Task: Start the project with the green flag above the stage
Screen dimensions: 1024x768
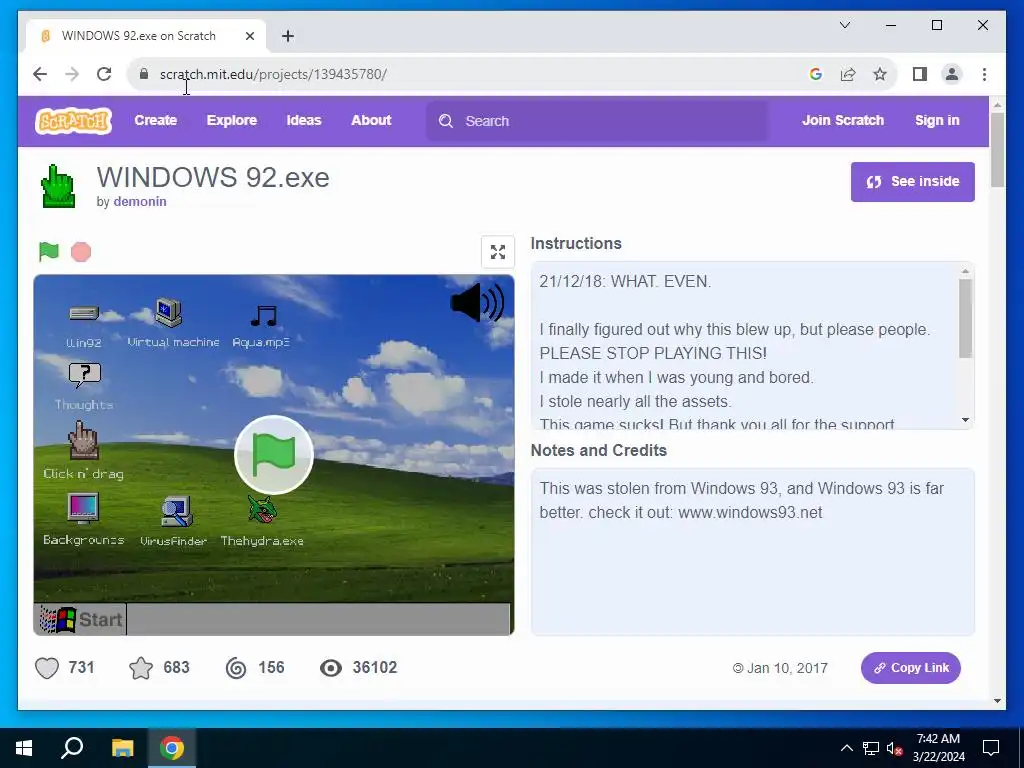Action: pyautogui.click(x=49, y=251)
